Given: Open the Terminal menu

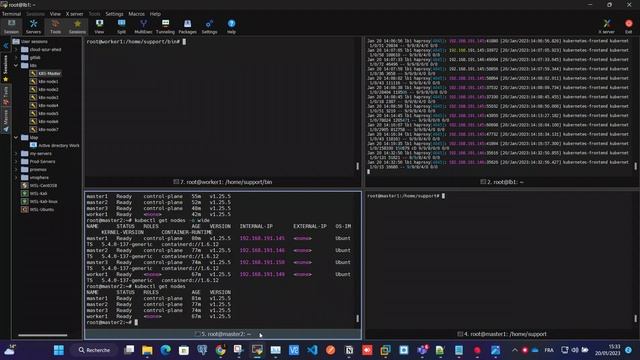Looking at the screenshot, I should point(11,14).
